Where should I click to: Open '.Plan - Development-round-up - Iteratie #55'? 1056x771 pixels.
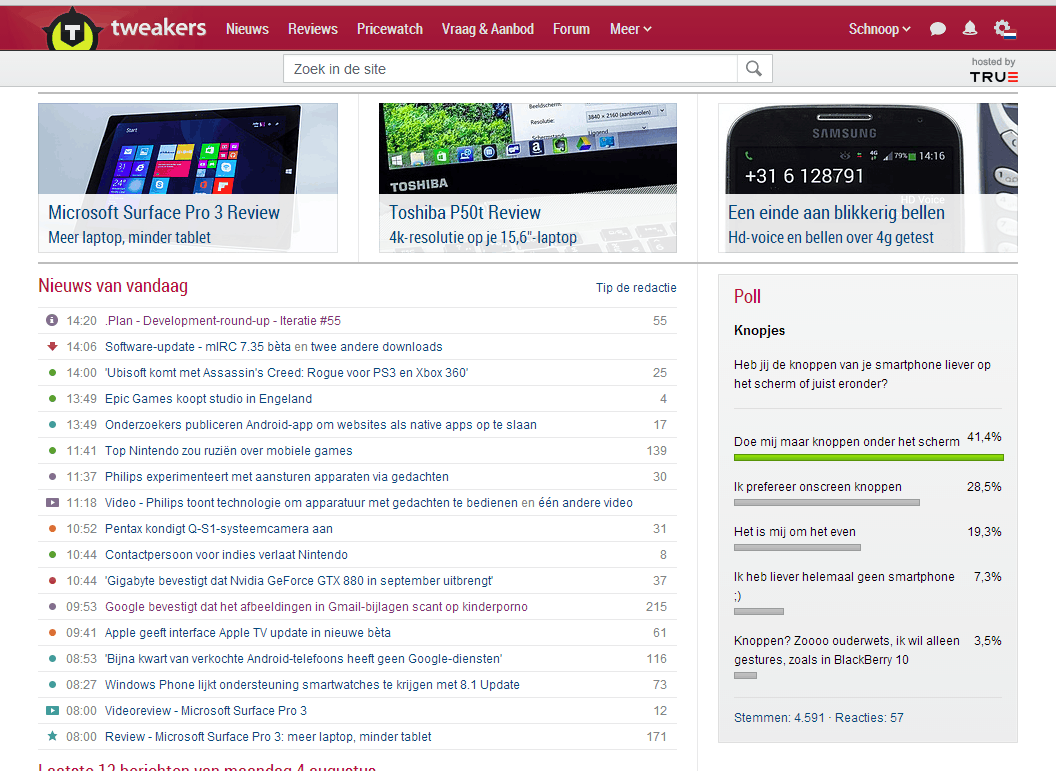[x=223, y=321]
